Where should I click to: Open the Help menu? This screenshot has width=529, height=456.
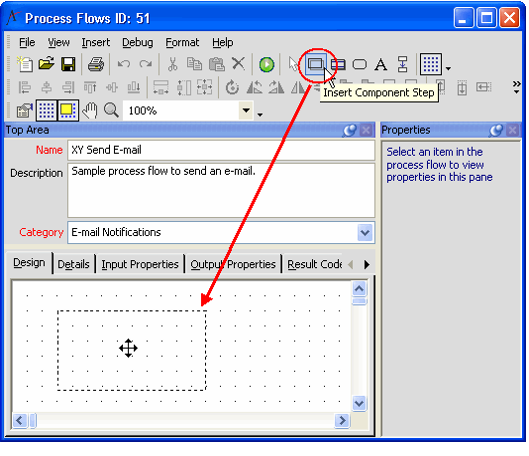click(x=223, y=42)
